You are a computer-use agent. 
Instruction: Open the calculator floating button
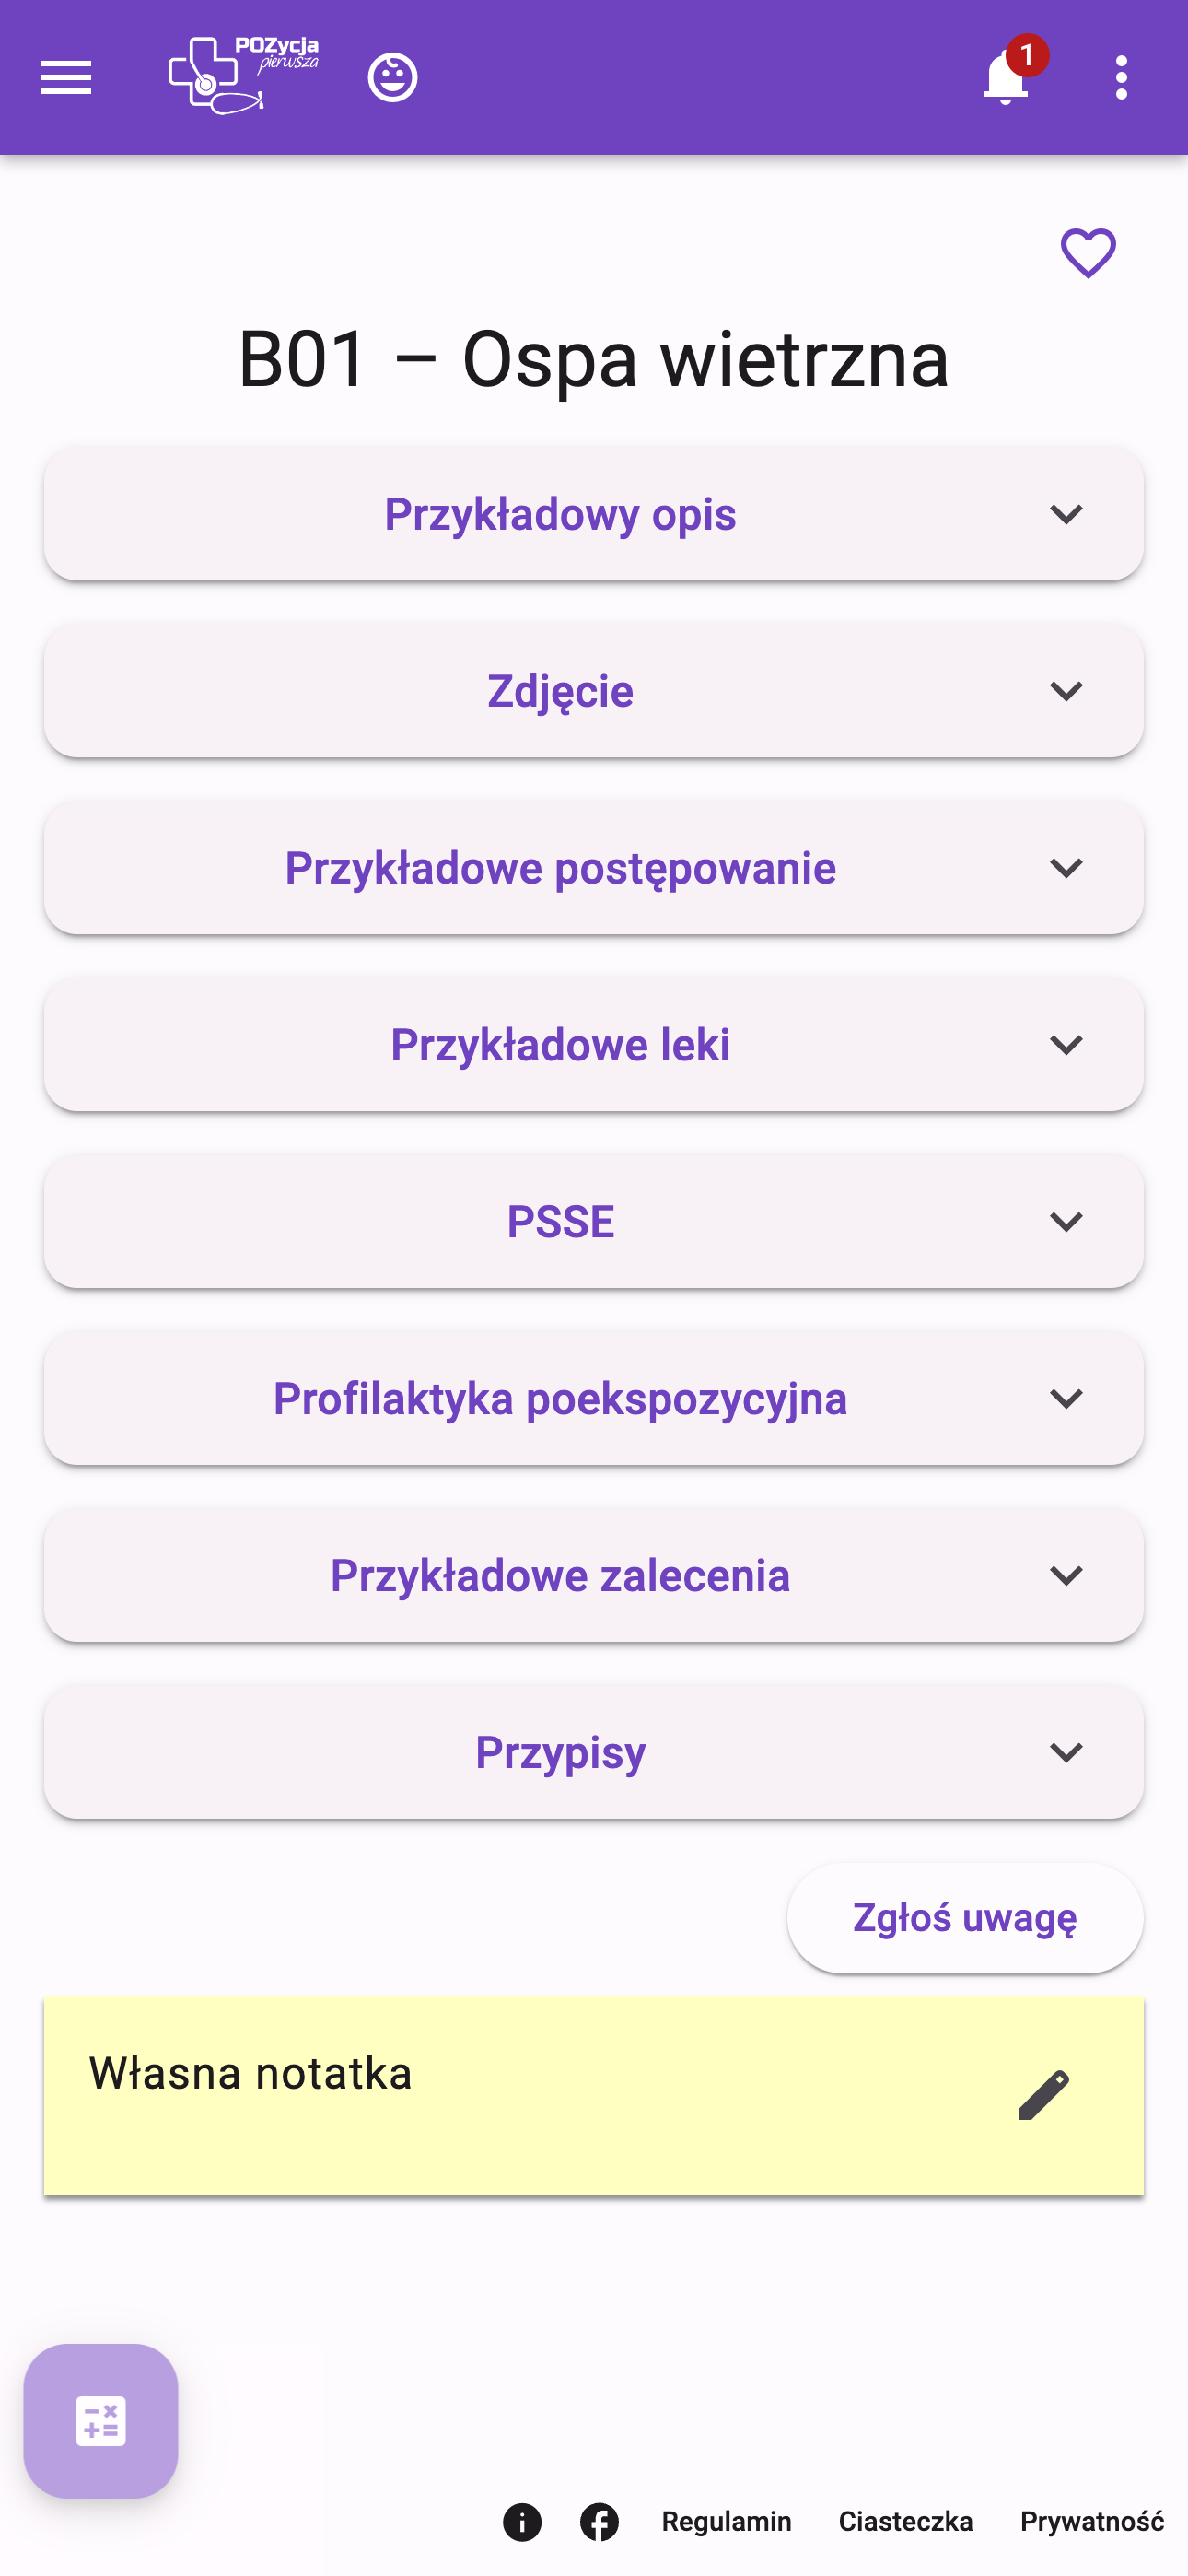coord(101,2421)
